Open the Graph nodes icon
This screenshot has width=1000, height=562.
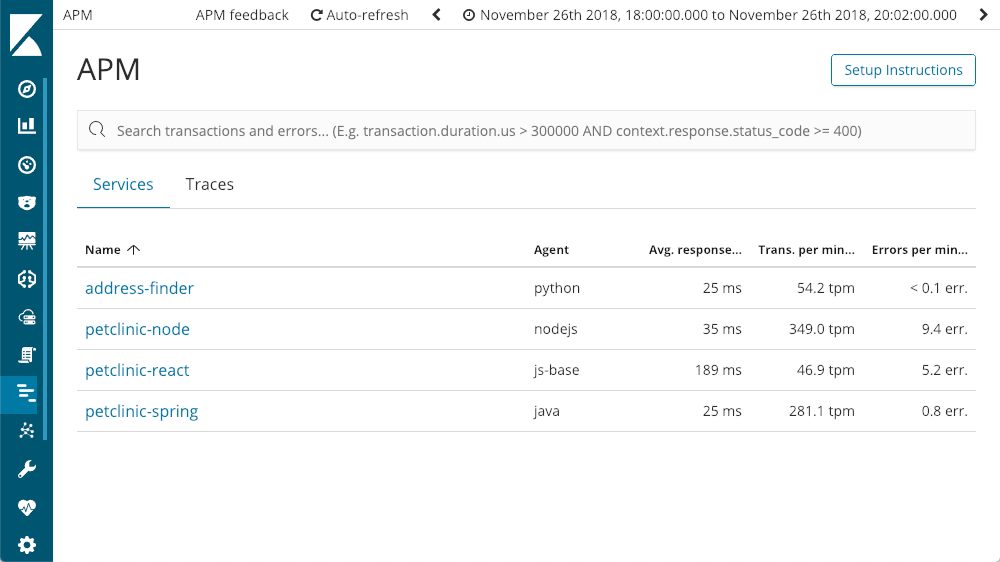tap(26, 431)
